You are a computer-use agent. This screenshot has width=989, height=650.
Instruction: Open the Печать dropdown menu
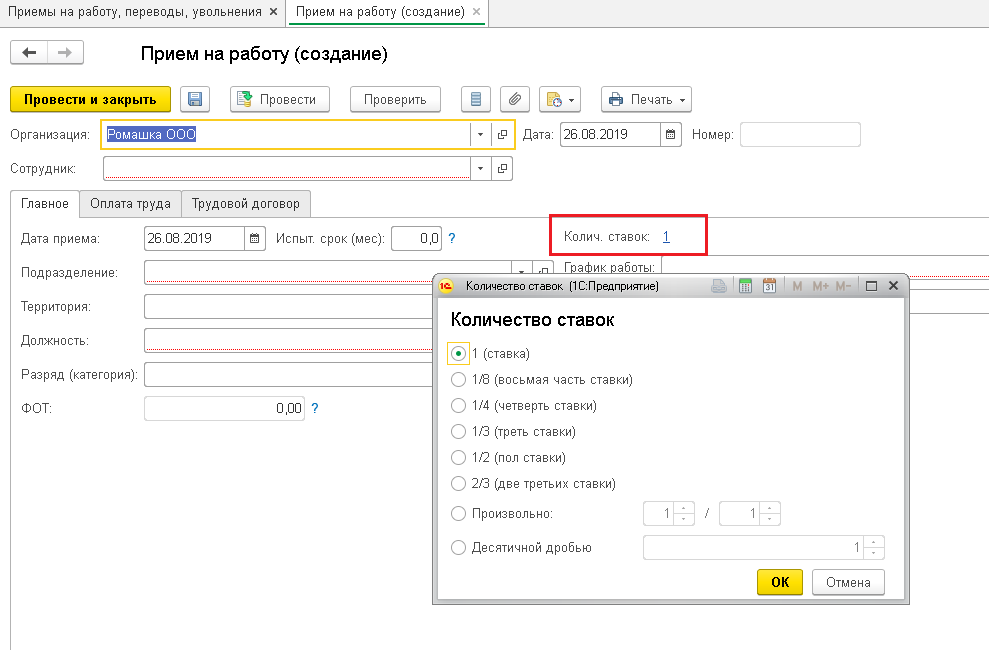tap(647, 100)
